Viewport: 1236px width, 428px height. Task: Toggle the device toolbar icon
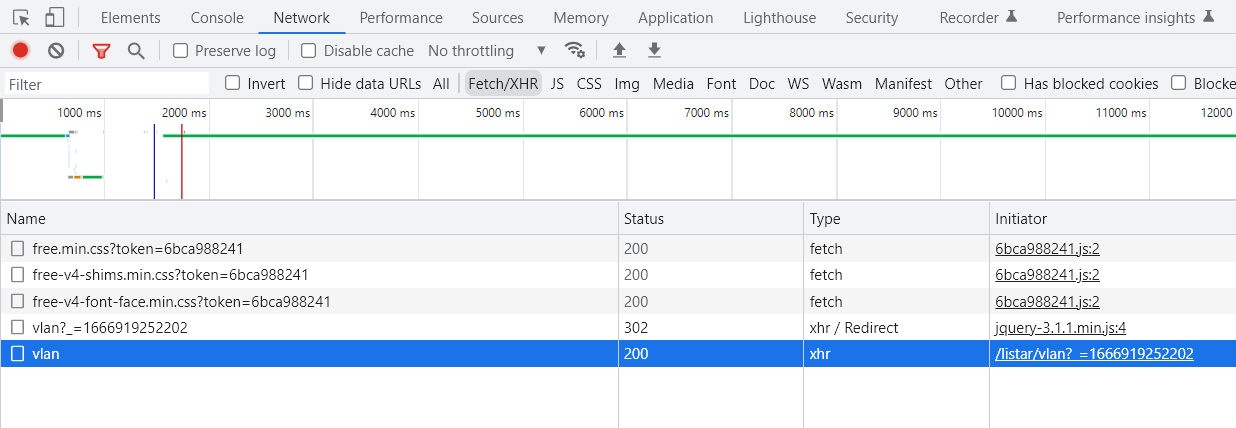point(55,17)
